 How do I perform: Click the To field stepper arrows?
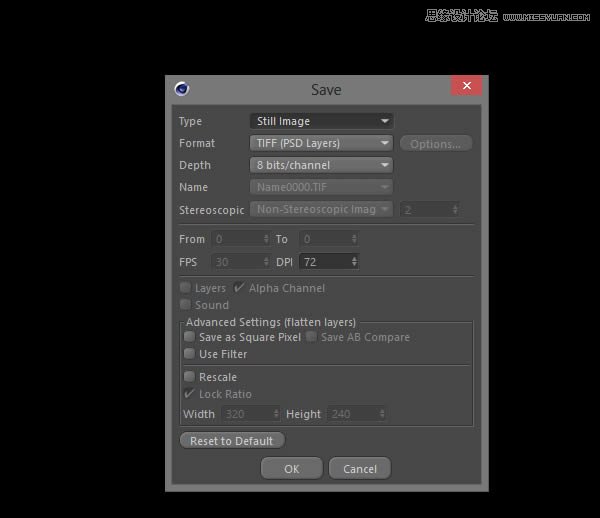click(354, 239)
